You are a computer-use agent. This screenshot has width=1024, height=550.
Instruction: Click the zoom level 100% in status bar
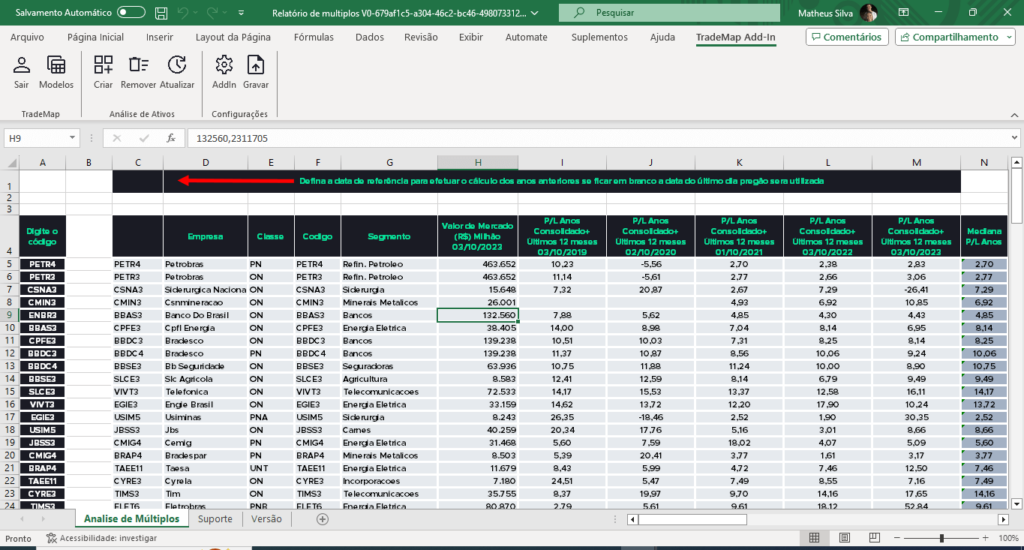(x=1008, y=538)
